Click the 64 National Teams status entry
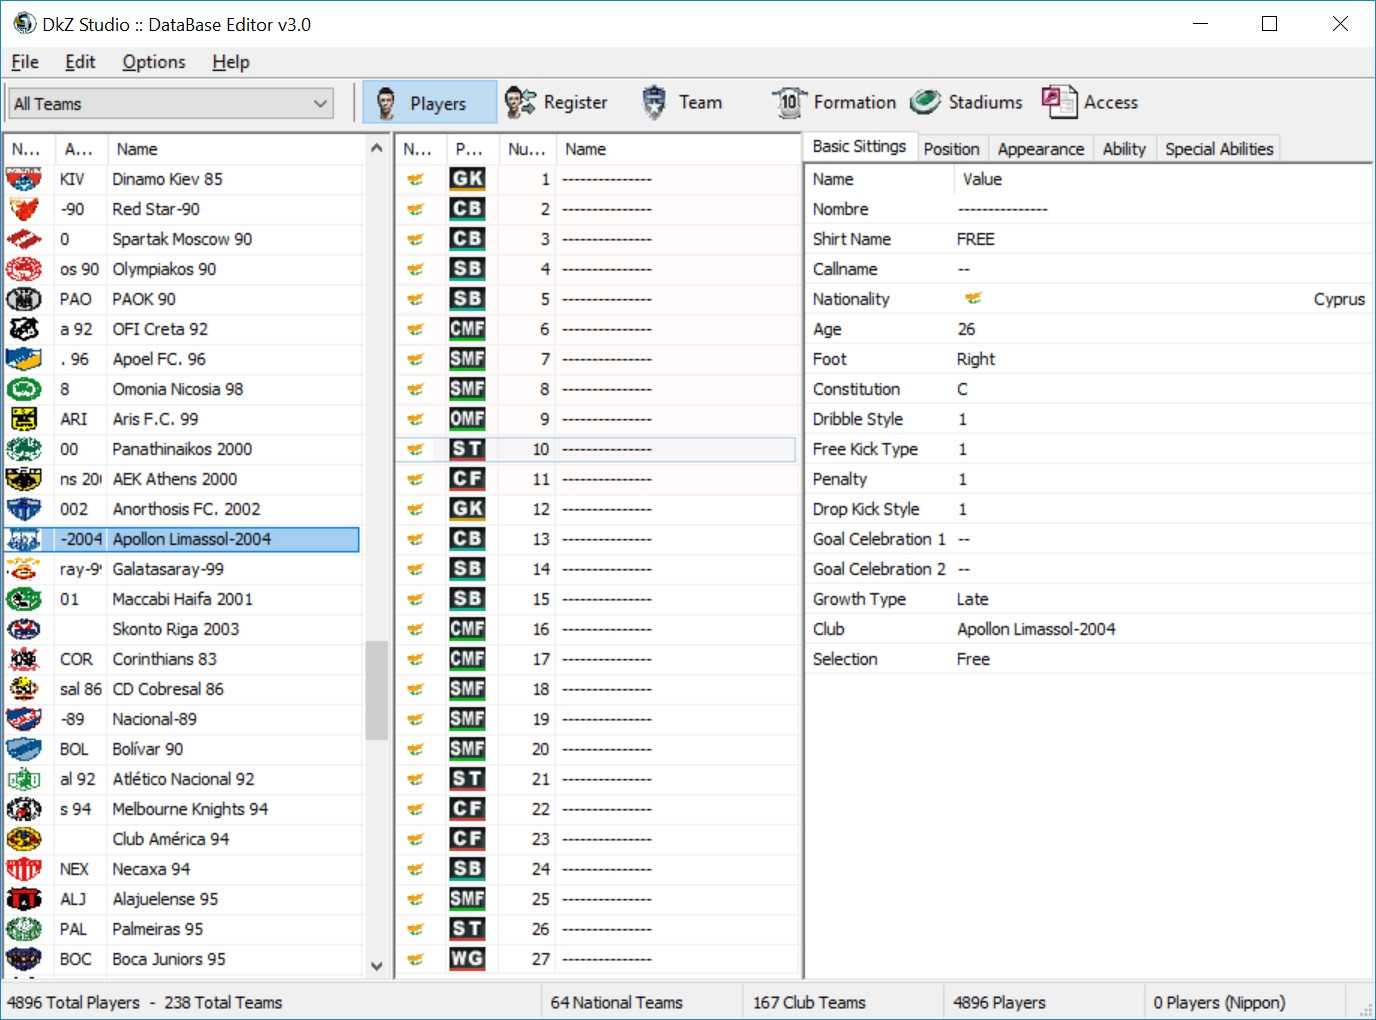This screenshot has width=1376, height=1020. tap(617, 1002)
